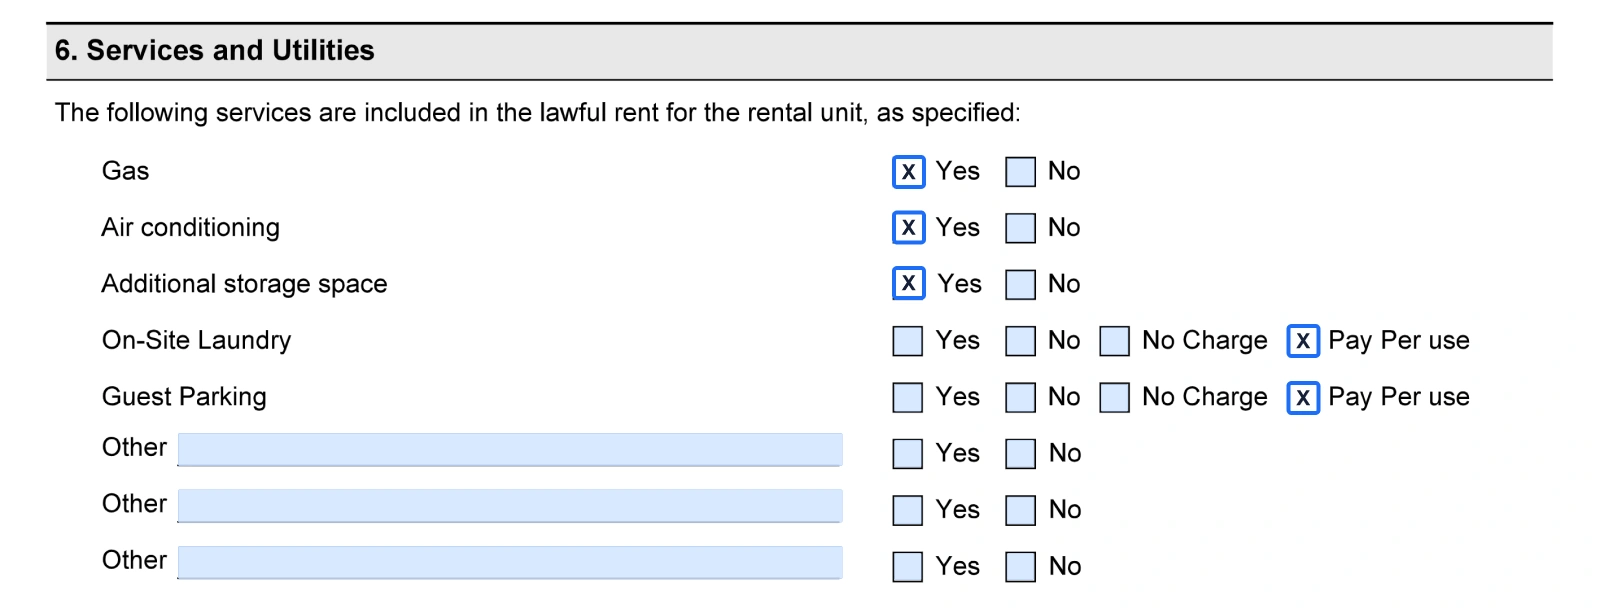Uncheck the Additional storage space Yes checkbox
The image size is (1600, 615).
click(908, 284)
